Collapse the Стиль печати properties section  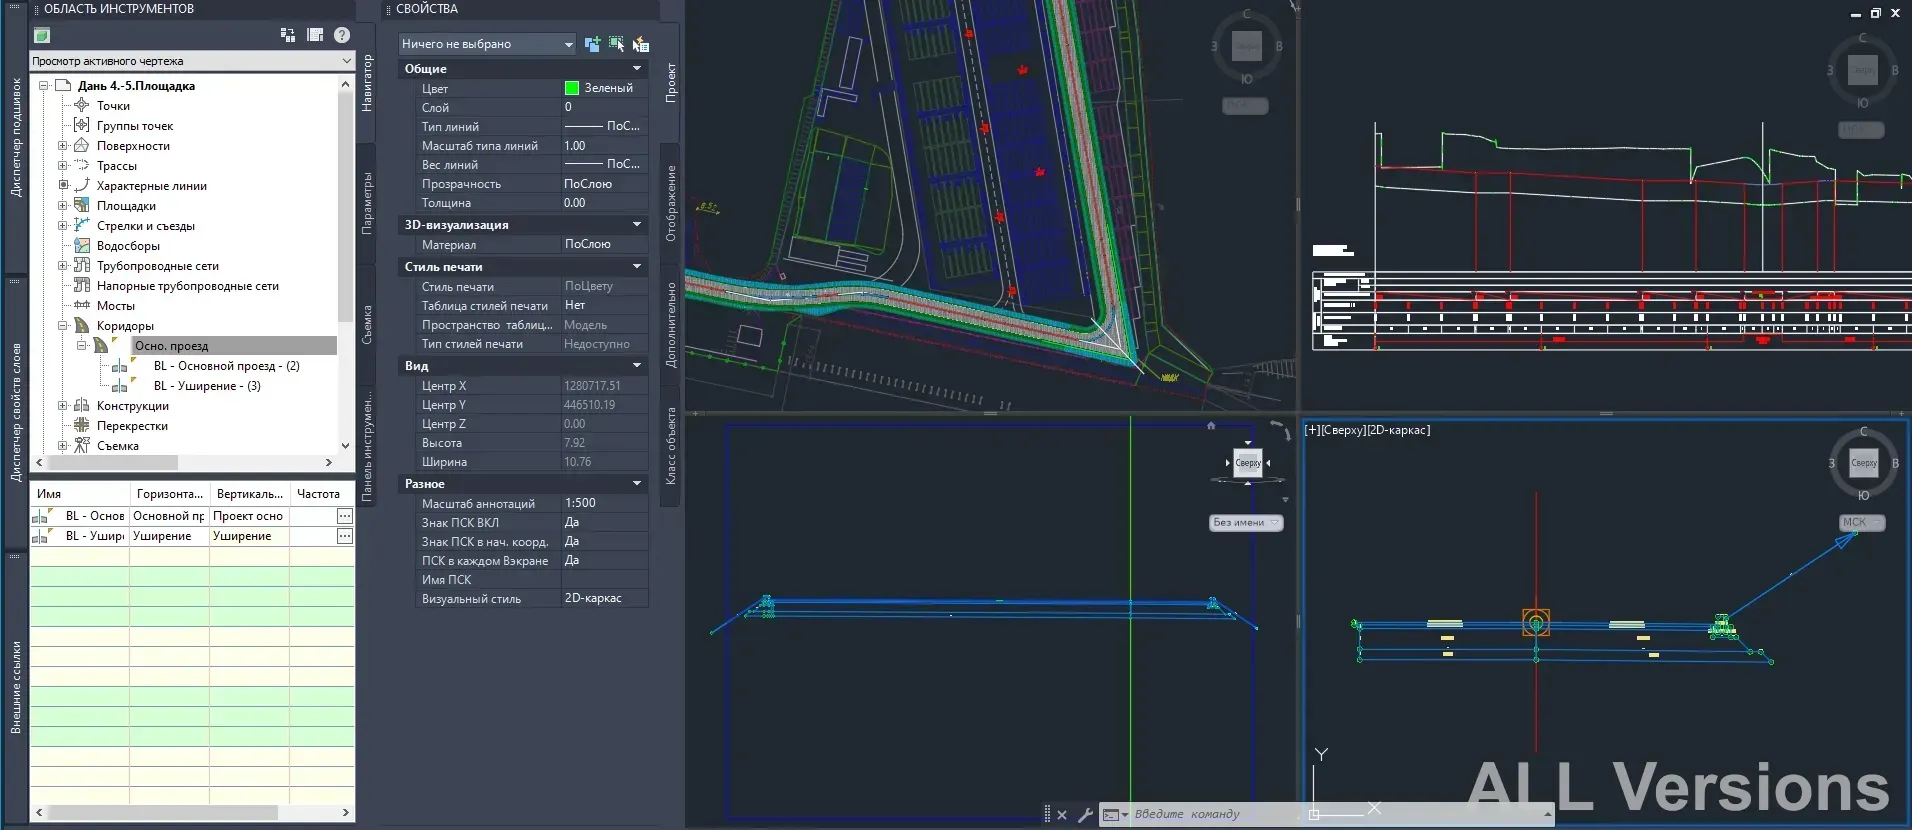(x=637, y=266)
